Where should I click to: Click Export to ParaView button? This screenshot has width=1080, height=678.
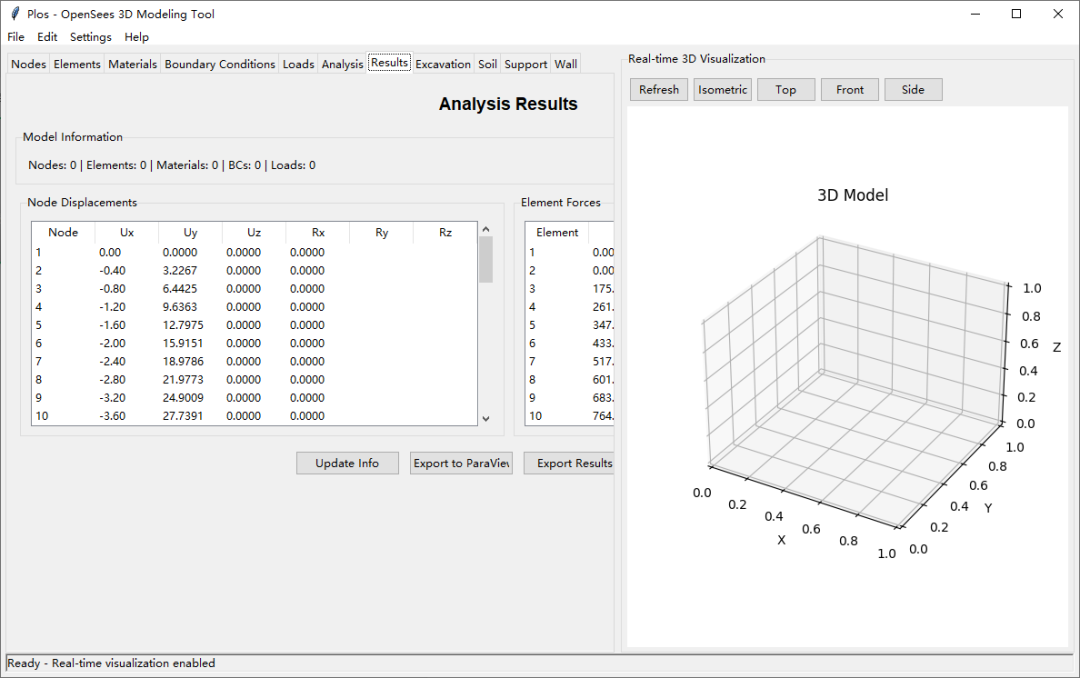click(461, 463)
